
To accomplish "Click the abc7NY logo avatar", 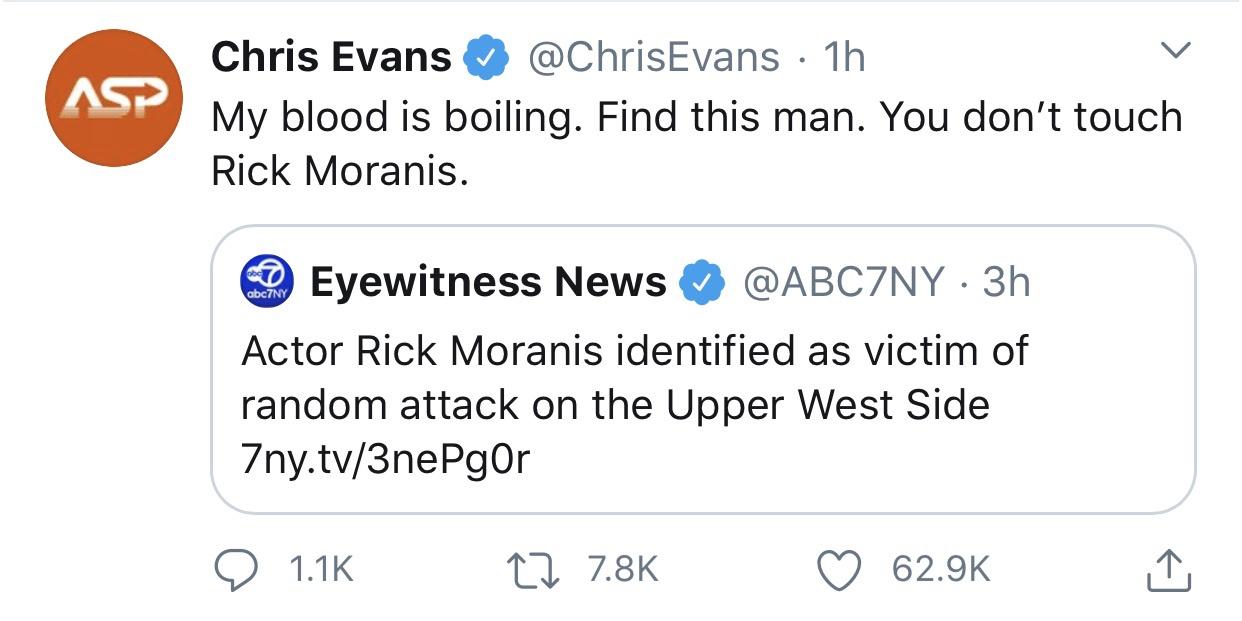I will click(x=269, y=284).
